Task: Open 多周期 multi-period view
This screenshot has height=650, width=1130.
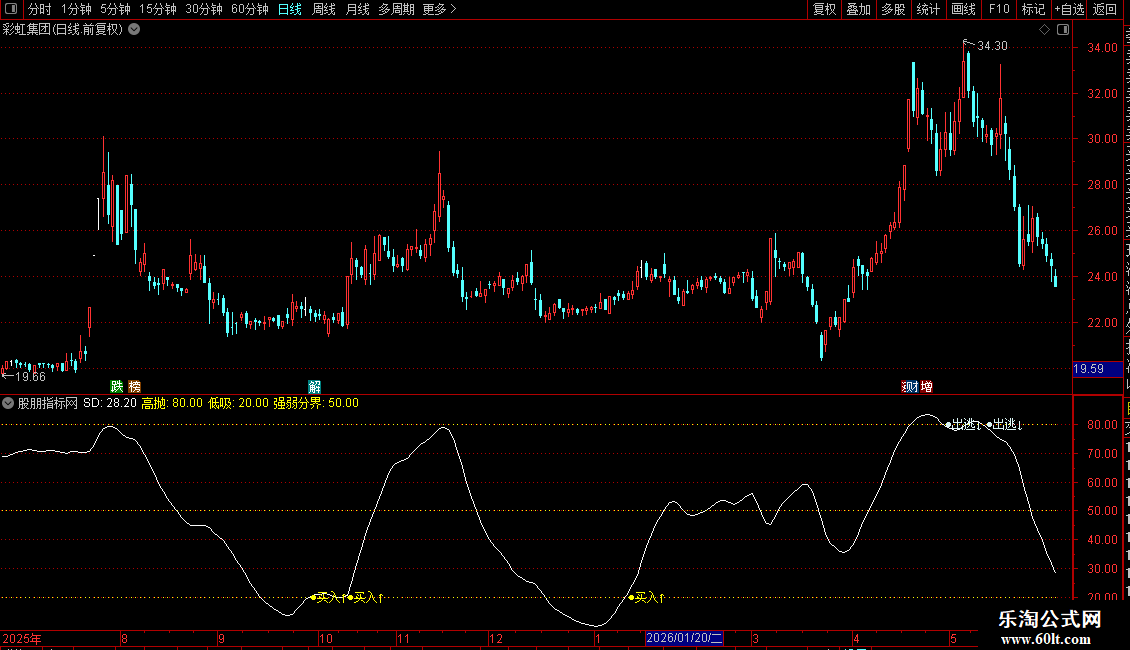Action: (x=396, y=9)
